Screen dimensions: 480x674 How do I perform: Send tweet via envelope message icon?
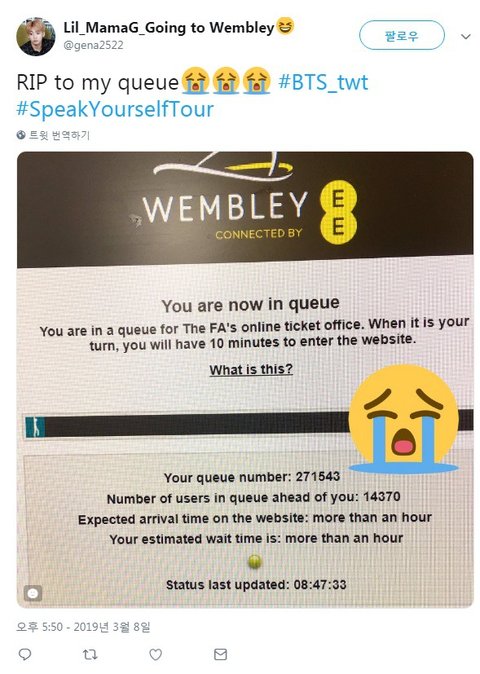tap(220, 654)
